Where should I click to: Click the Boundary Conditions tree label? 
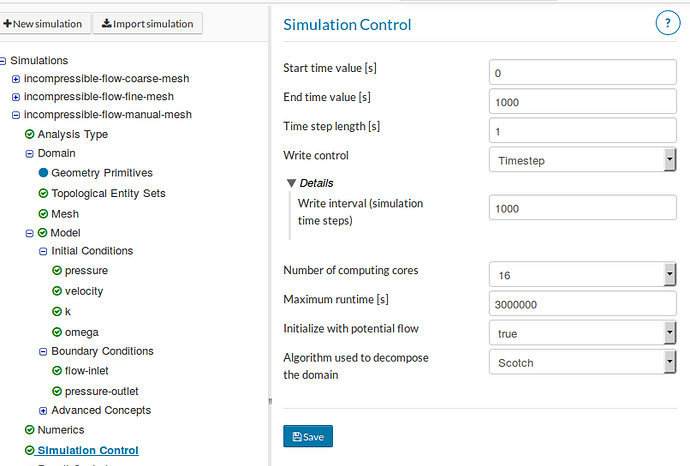(x=103, y=352)
